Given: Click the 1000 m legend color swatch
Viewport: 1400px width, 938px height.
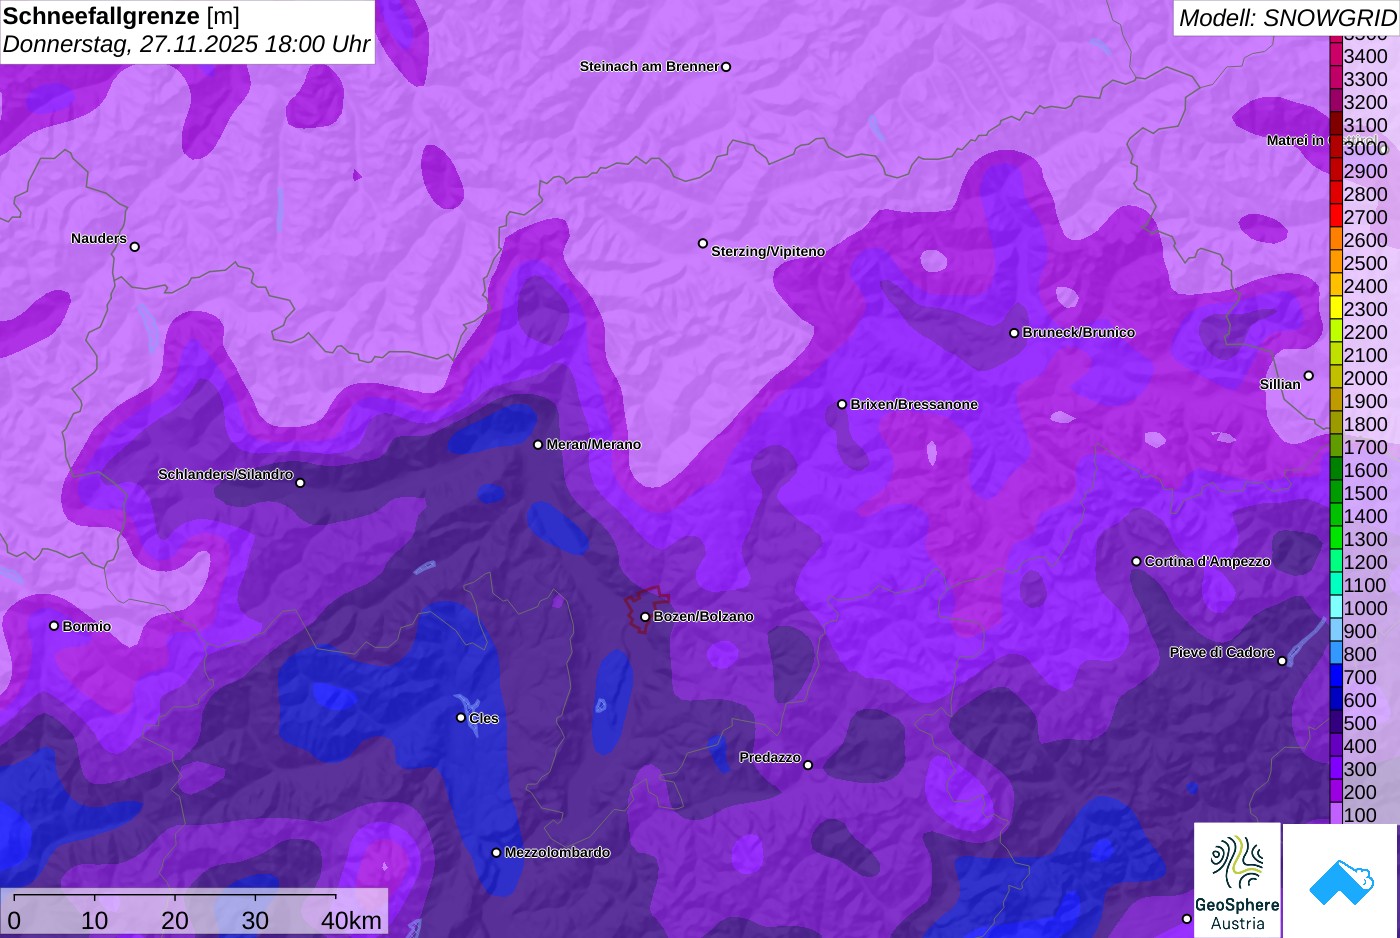Looking at the screenshot, I should (x=1336, y=606).
